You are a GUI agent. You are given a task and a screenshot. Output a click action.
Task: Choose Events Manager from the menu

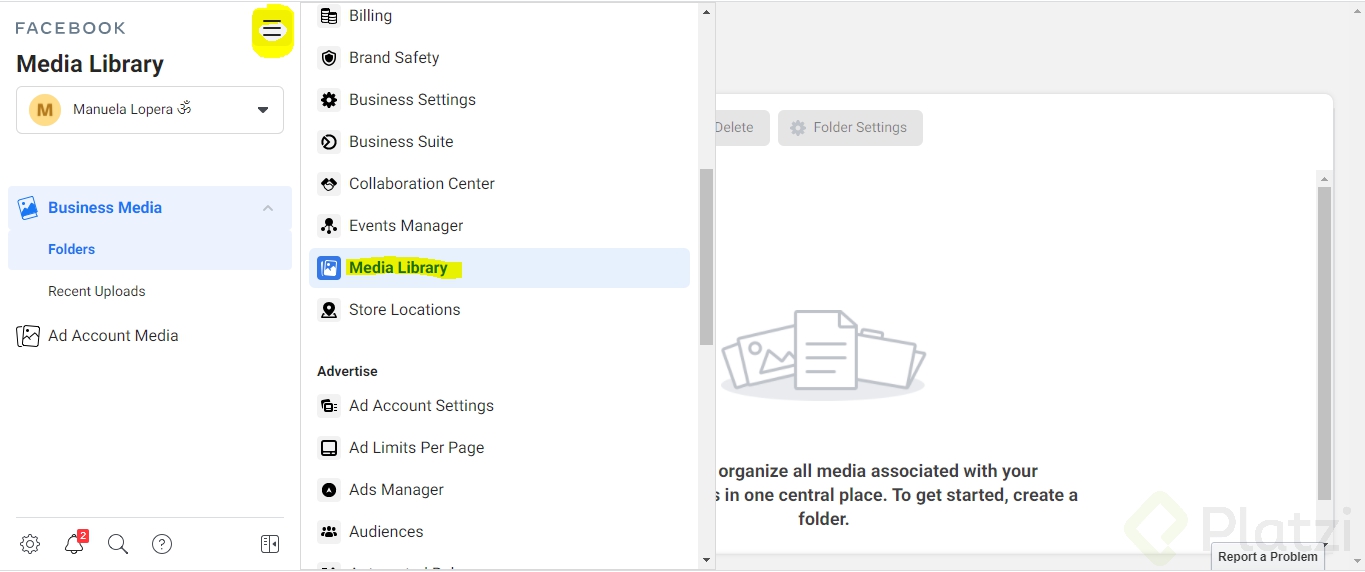(x=499, y=226)
